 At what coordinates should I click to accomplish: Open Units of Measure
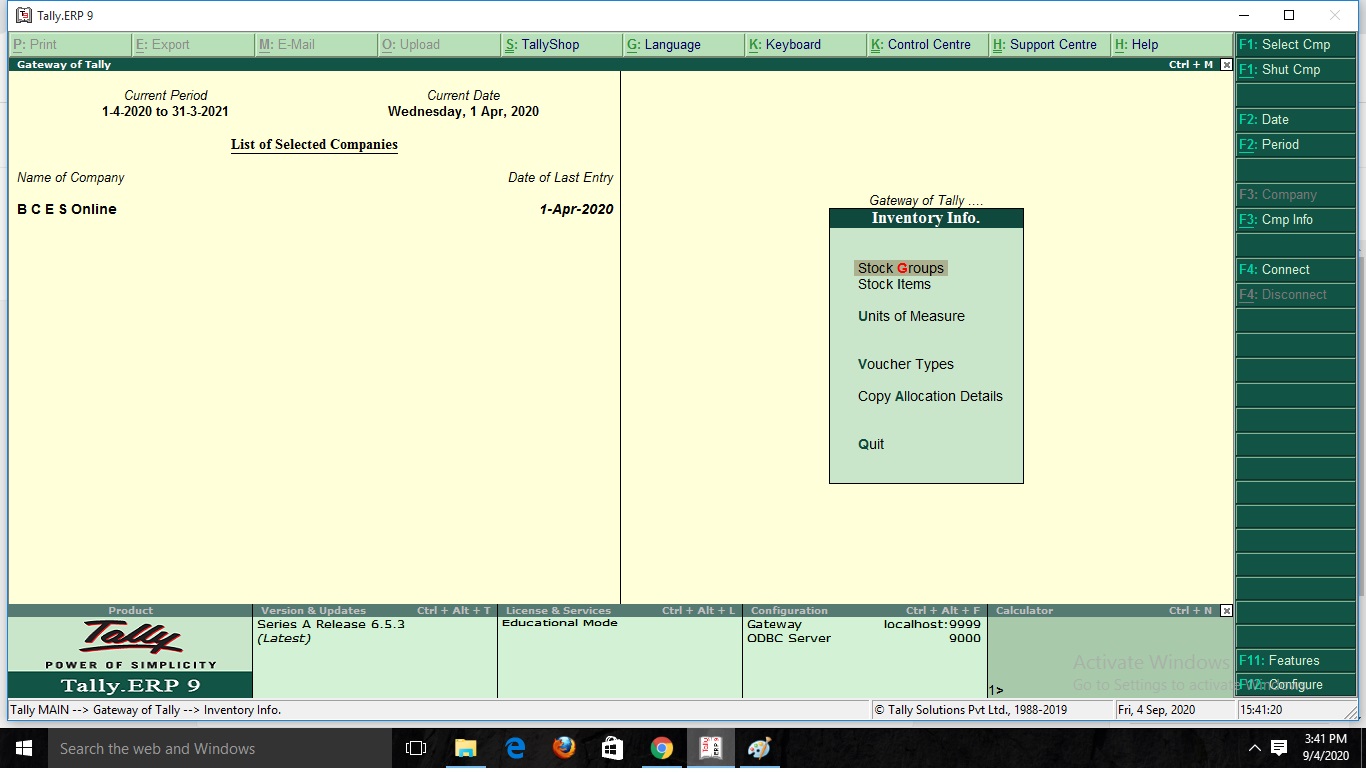[x=911, y=316]
